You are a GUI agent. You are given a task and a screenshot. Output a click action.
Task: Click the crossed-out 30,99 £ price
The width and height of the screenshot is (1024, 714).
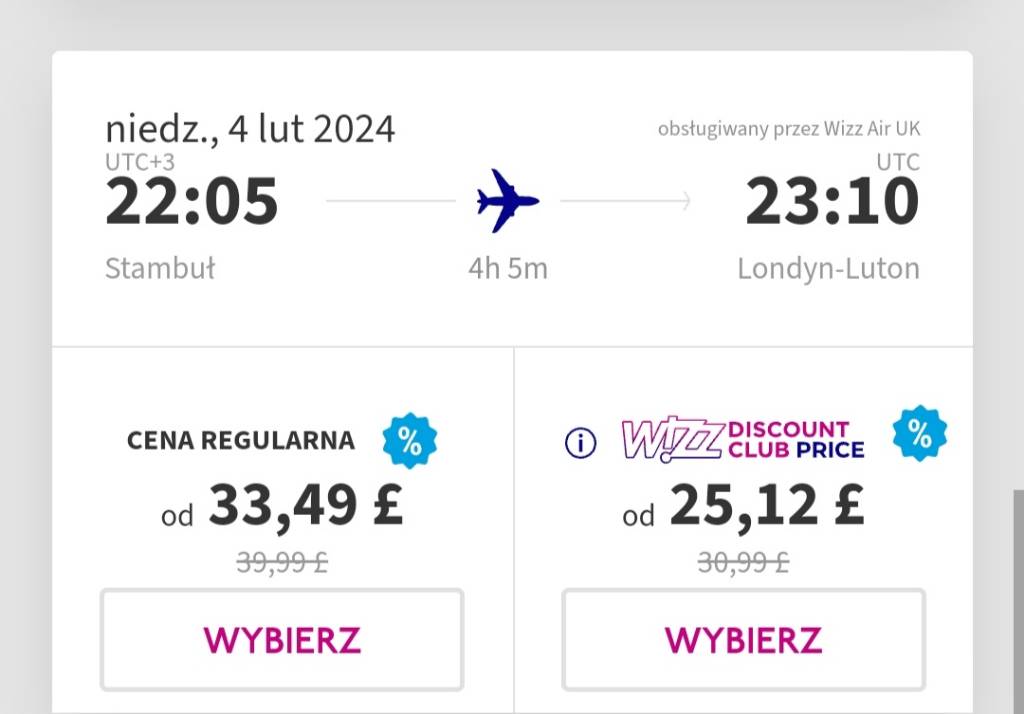[743, 562]
